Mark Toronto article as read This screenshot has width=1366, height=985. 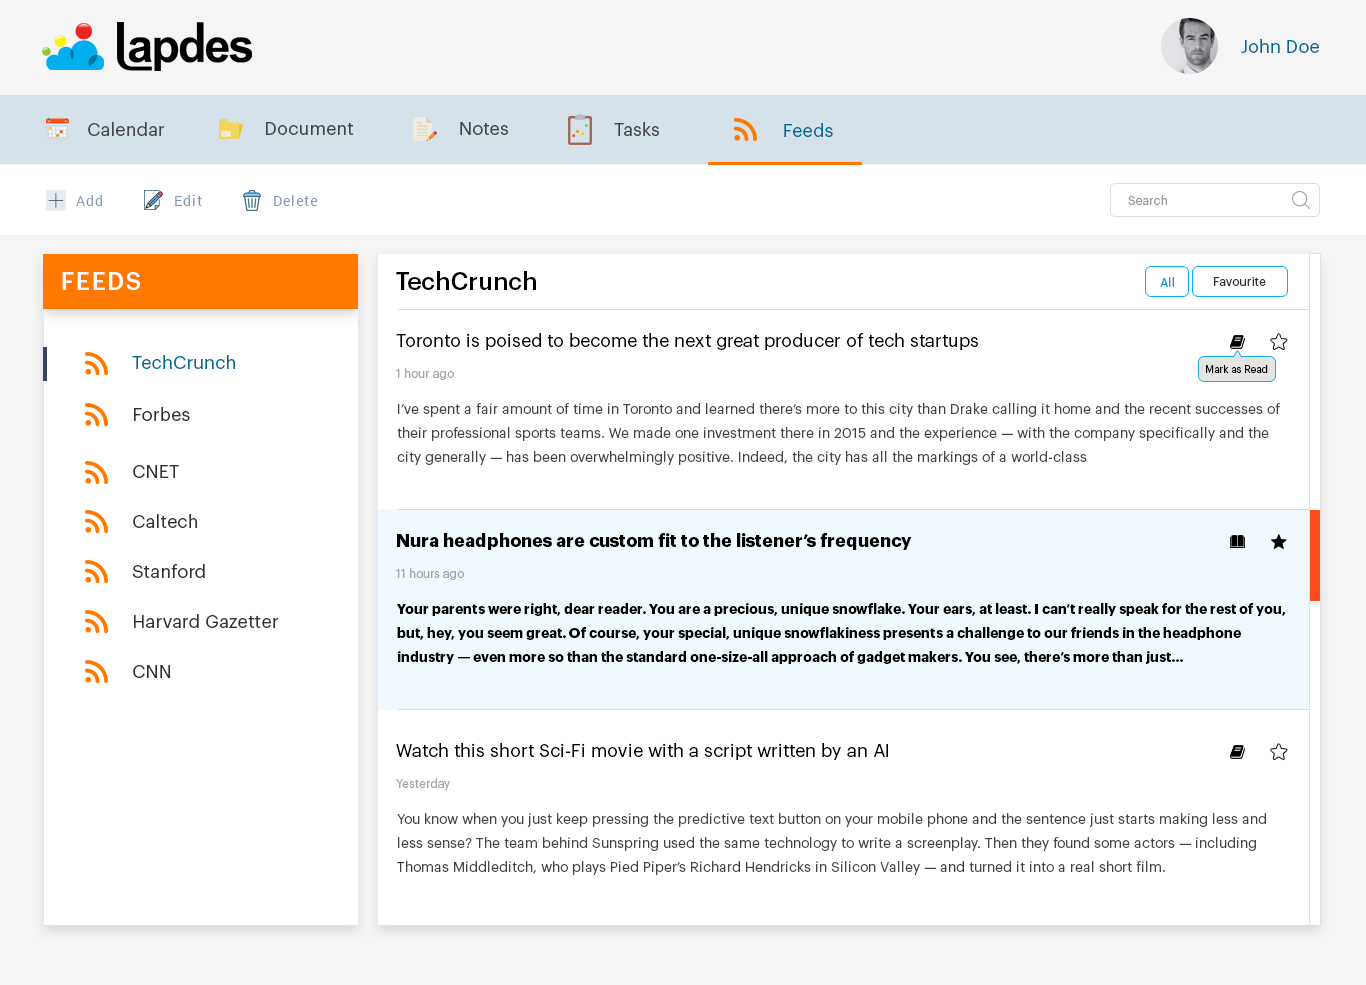1237,342
